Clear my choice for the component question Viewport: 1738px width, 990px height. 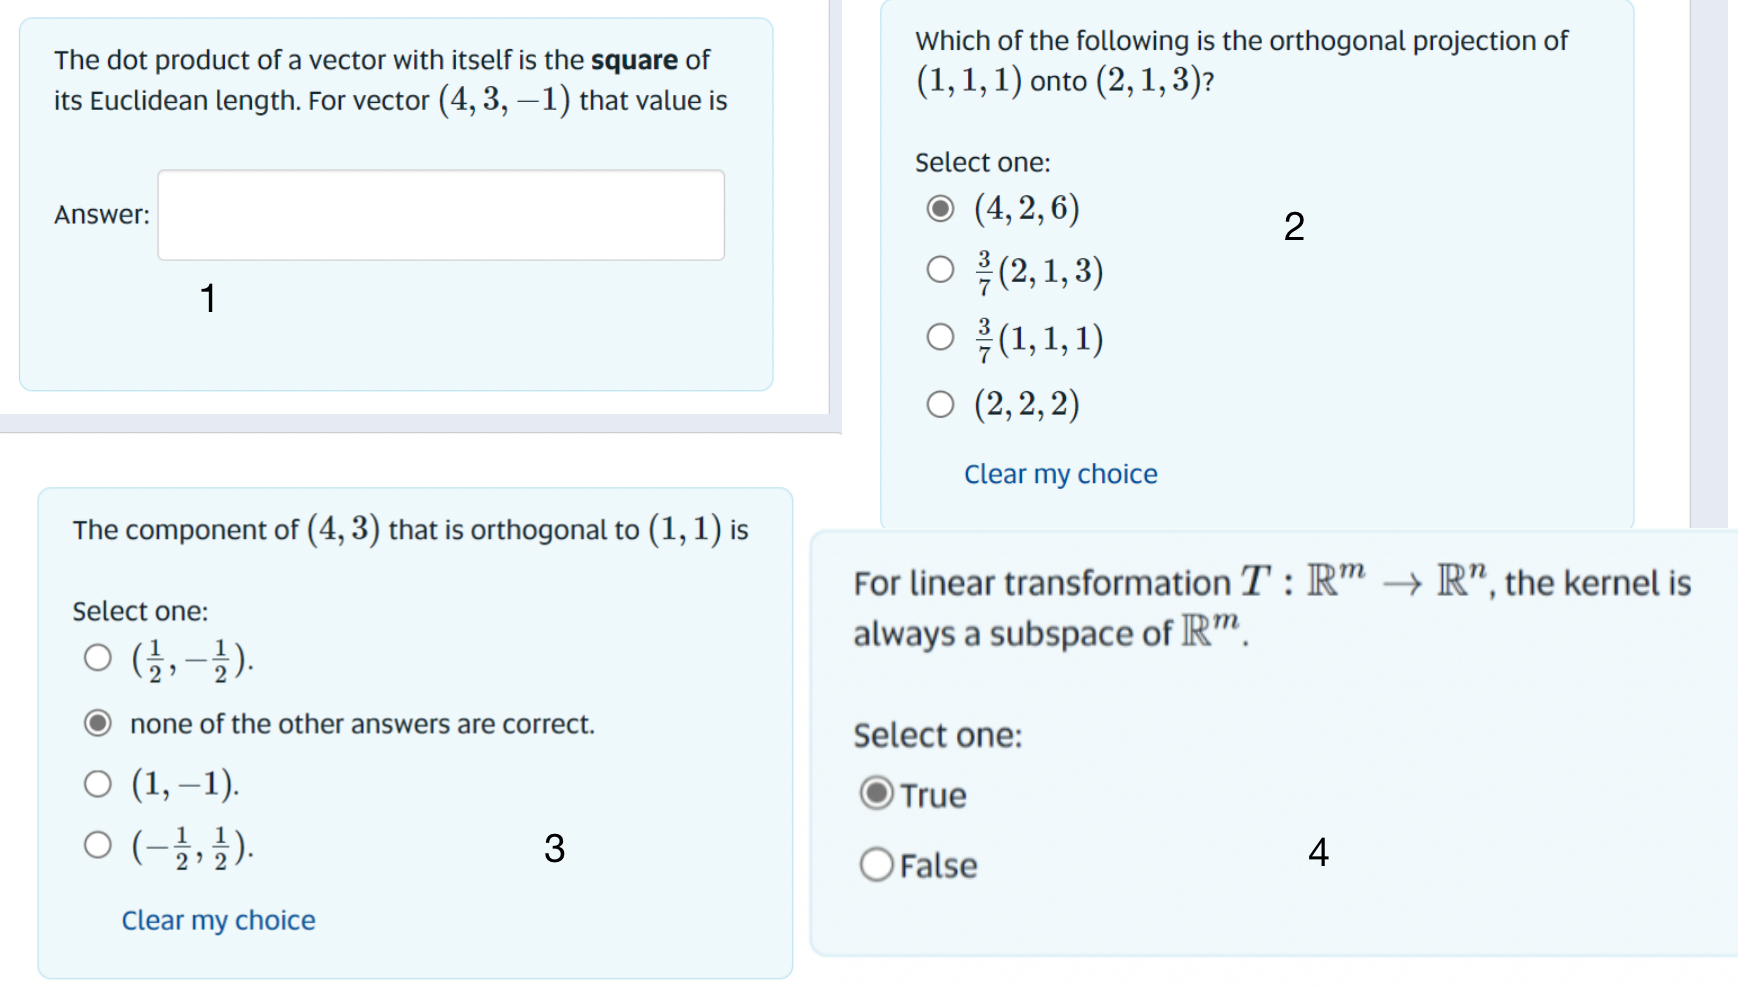coord(218,919)
